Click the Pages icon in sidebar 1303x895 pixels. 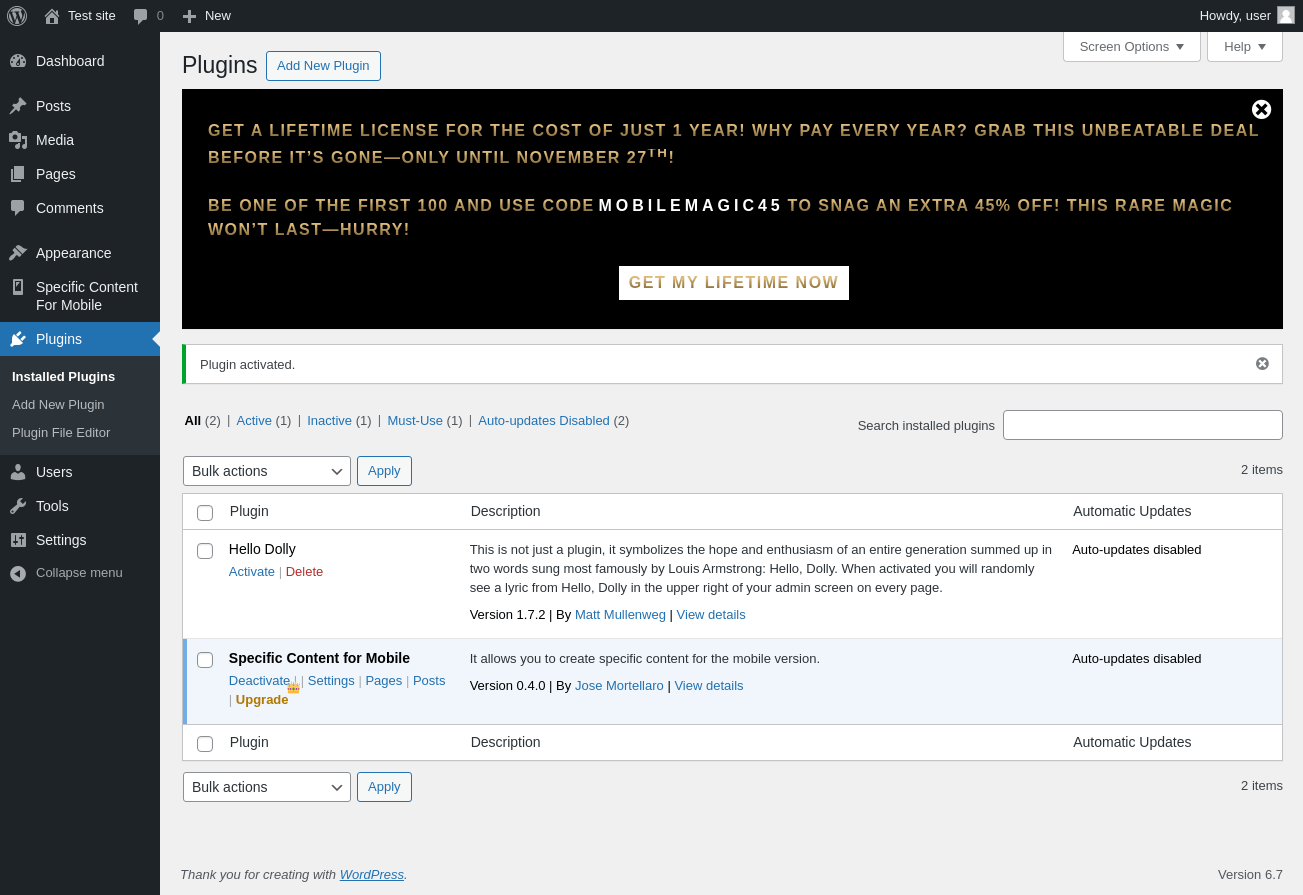tap(18, 174)
